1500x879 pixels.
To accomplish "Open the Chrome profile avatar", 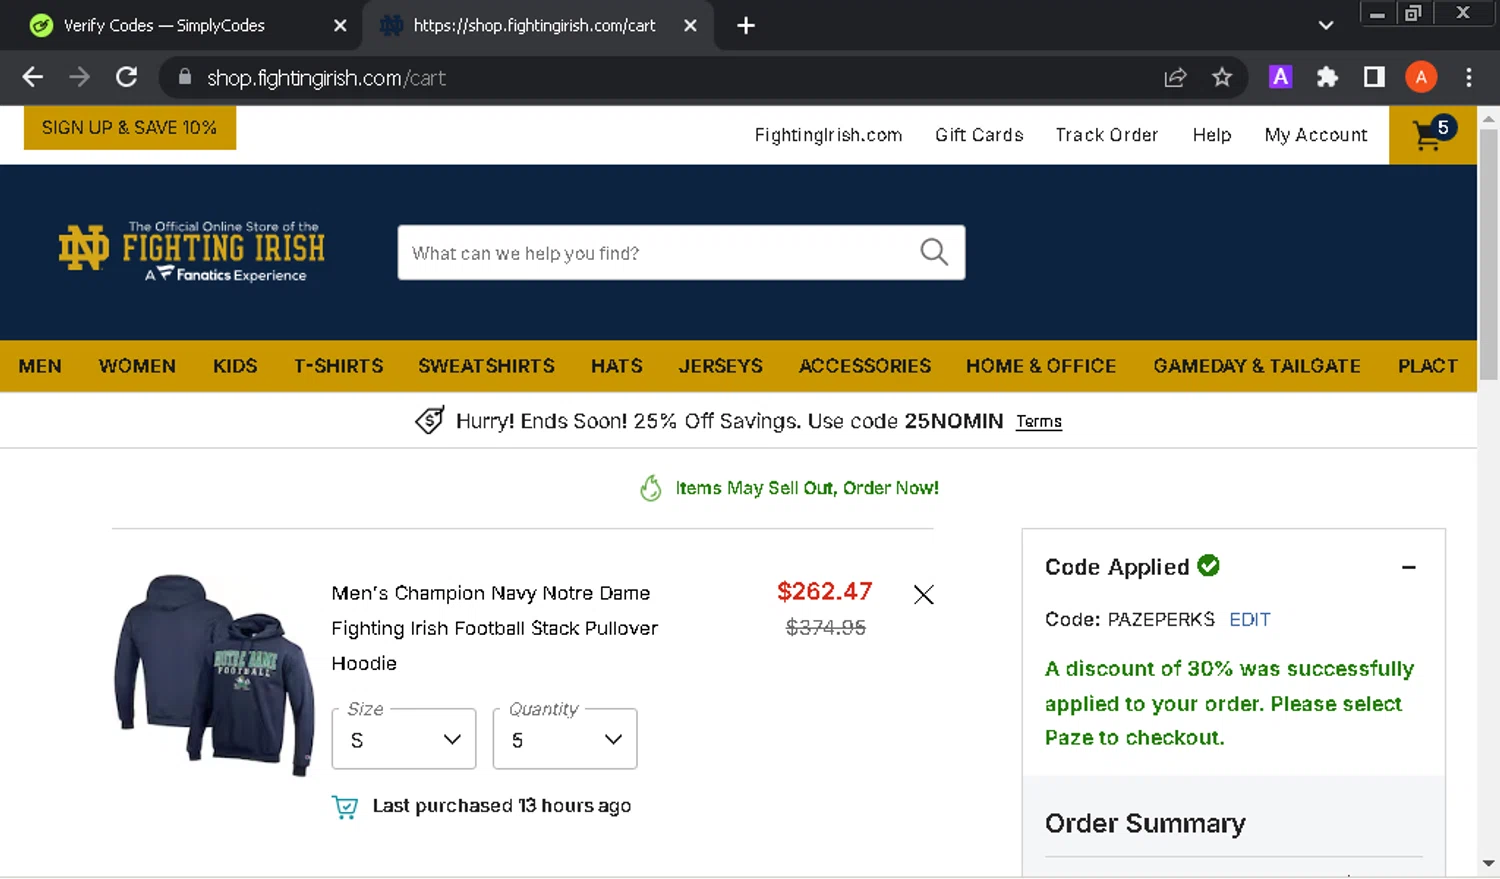I will 1421,77.
